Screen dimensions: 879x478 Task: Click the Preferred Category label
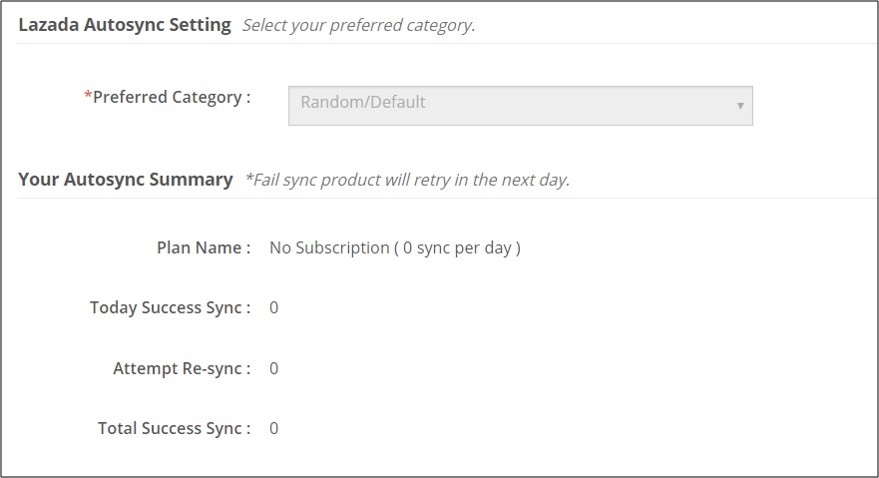point(171,97)
